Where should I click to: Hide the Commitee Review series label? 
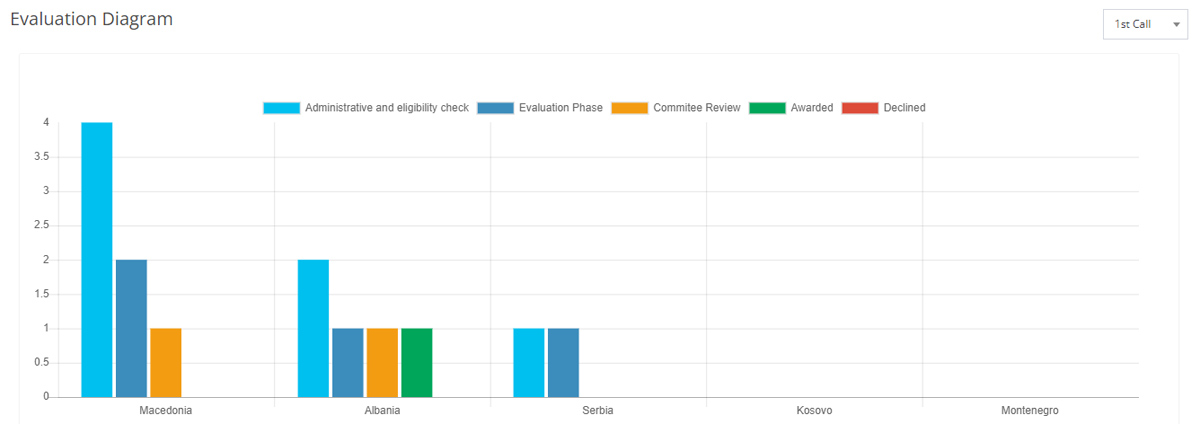pos(697,108)
